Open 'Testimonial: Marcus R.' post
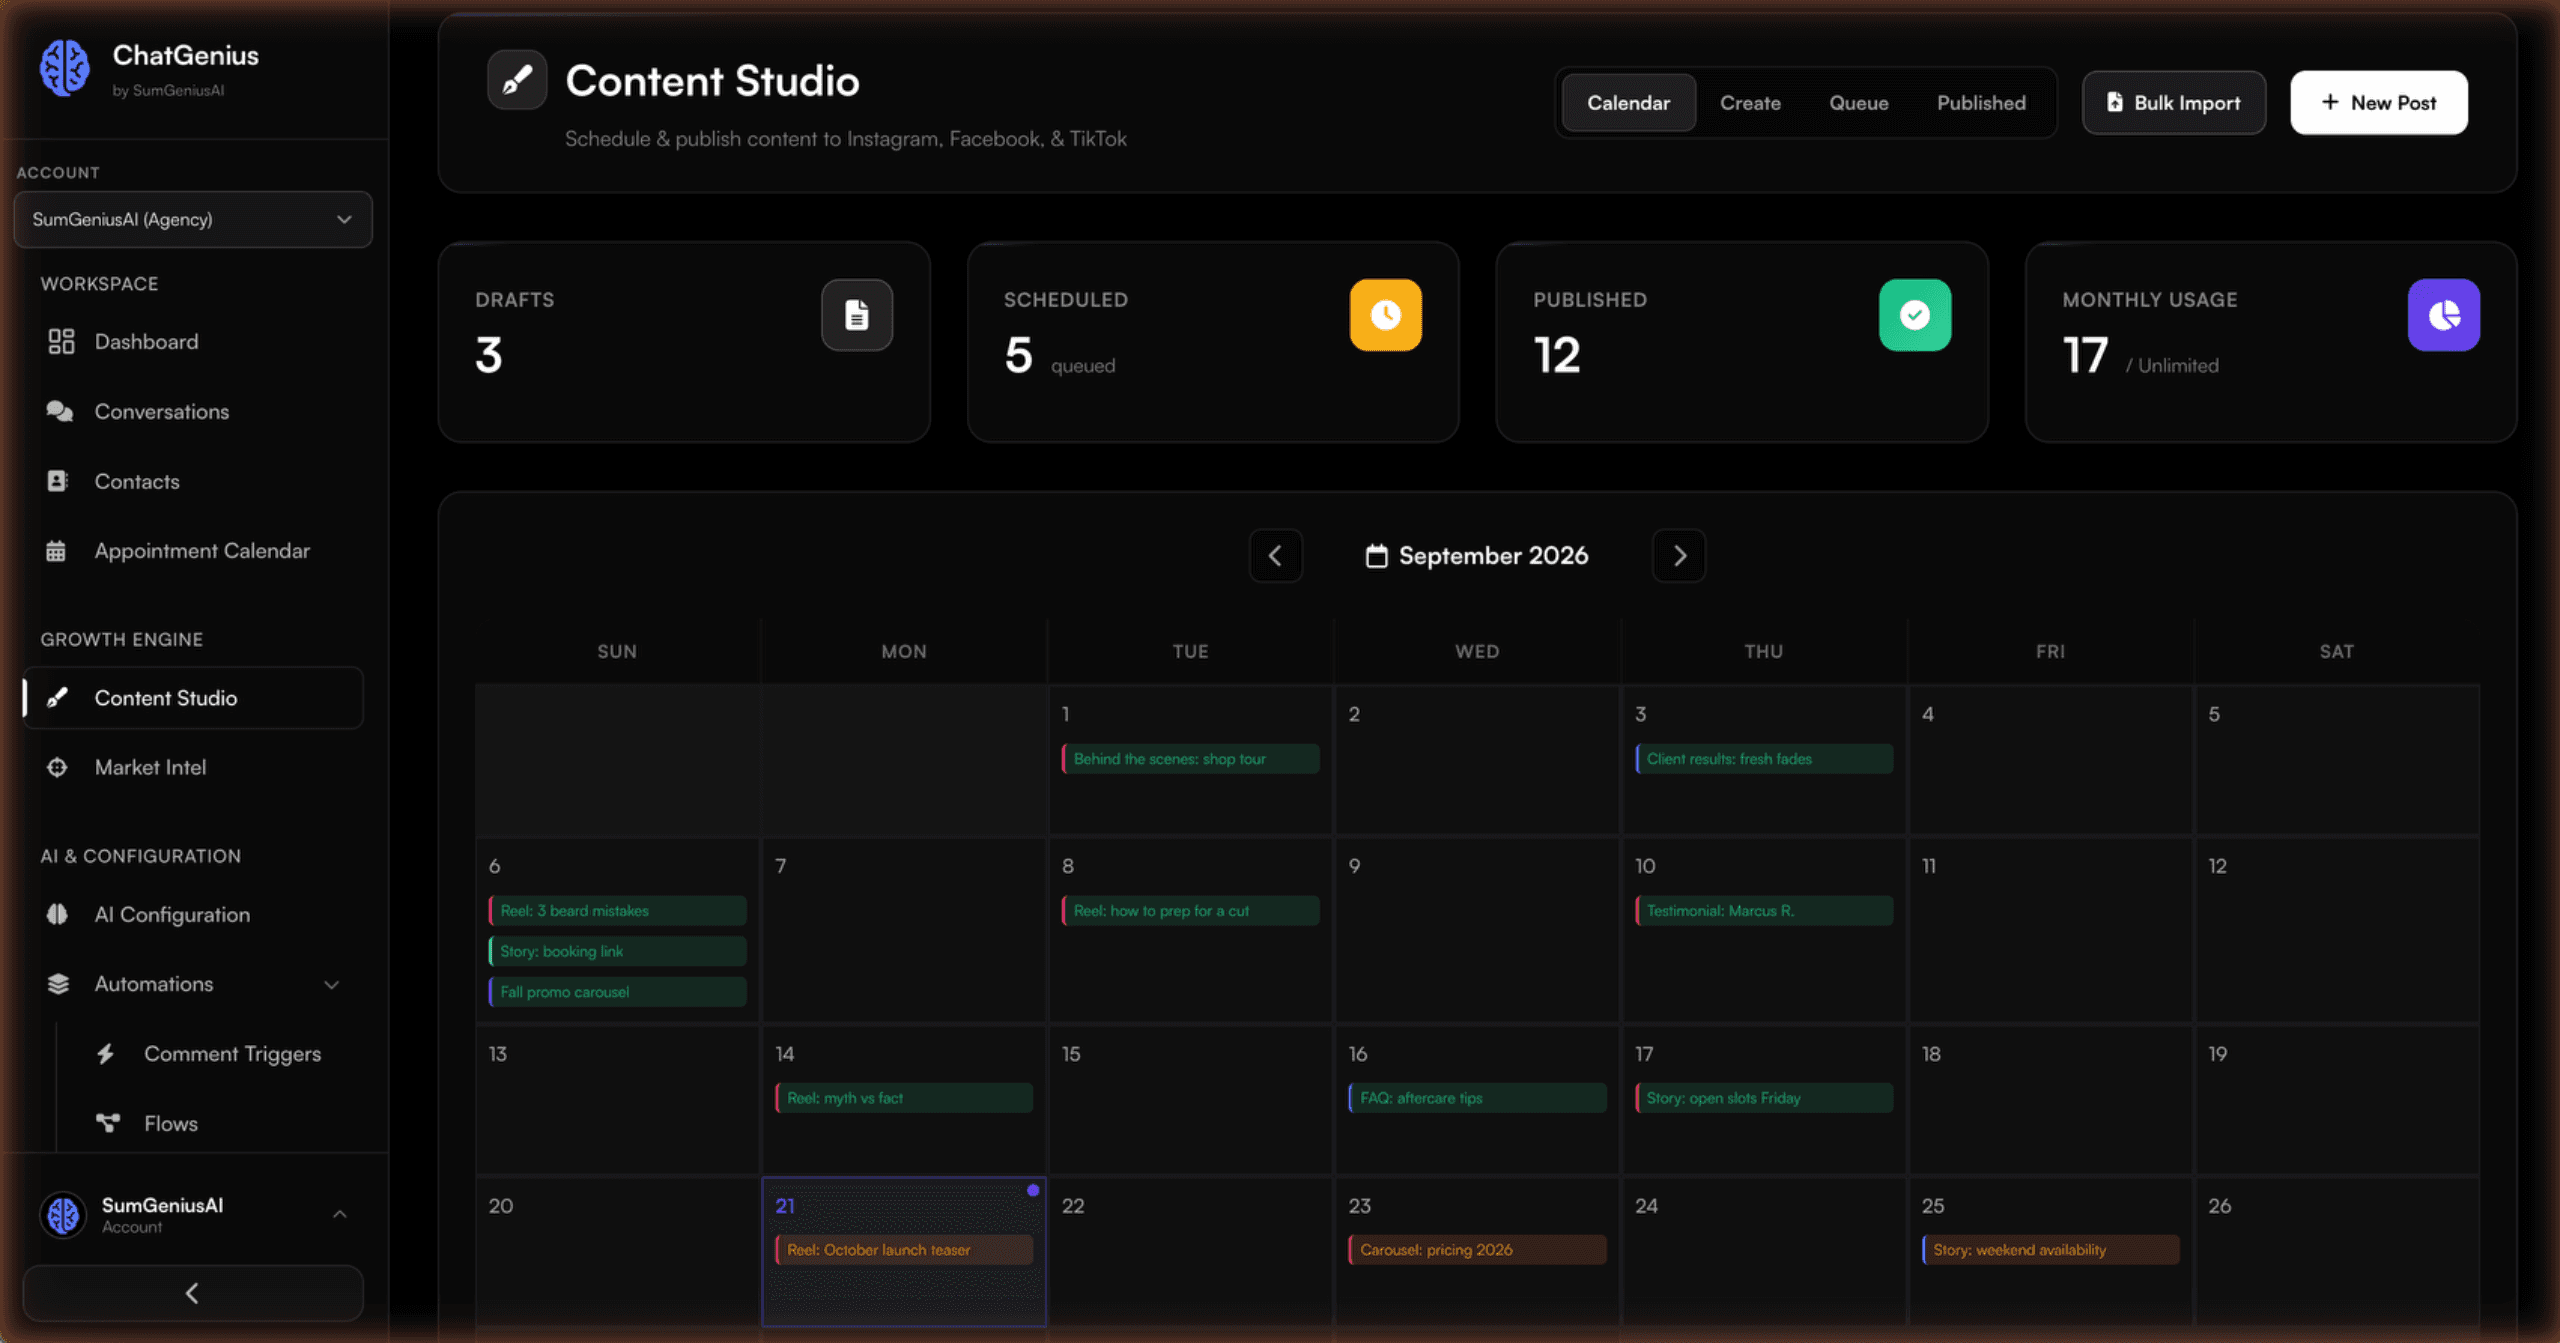The width and height of the screenshot is (2560, 1343). coord(1764,911)
